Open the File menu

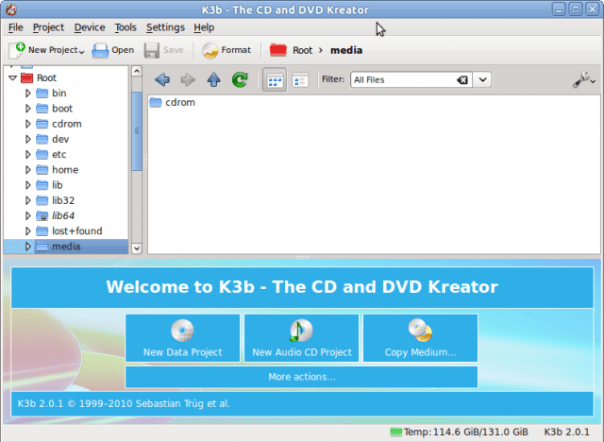point(16,27)
